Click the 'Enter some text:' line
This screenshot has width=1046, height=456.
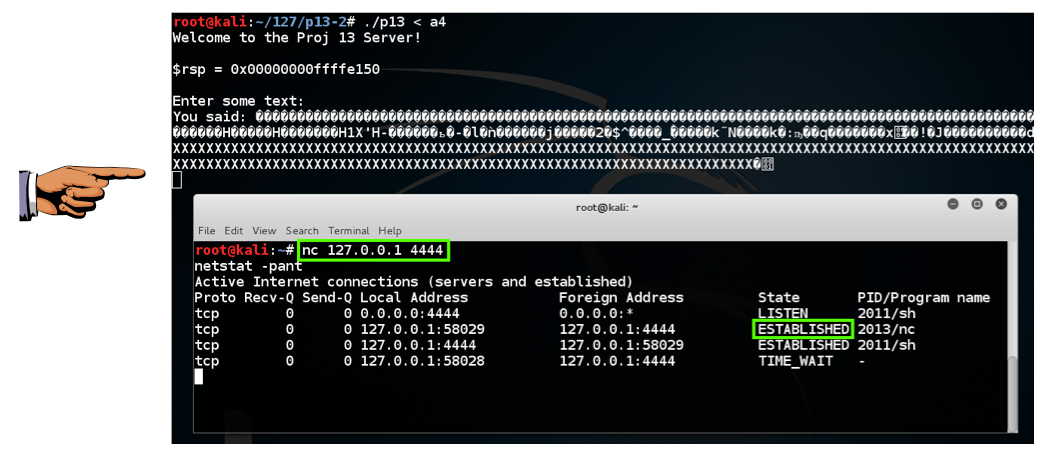[x=238, y=101]
